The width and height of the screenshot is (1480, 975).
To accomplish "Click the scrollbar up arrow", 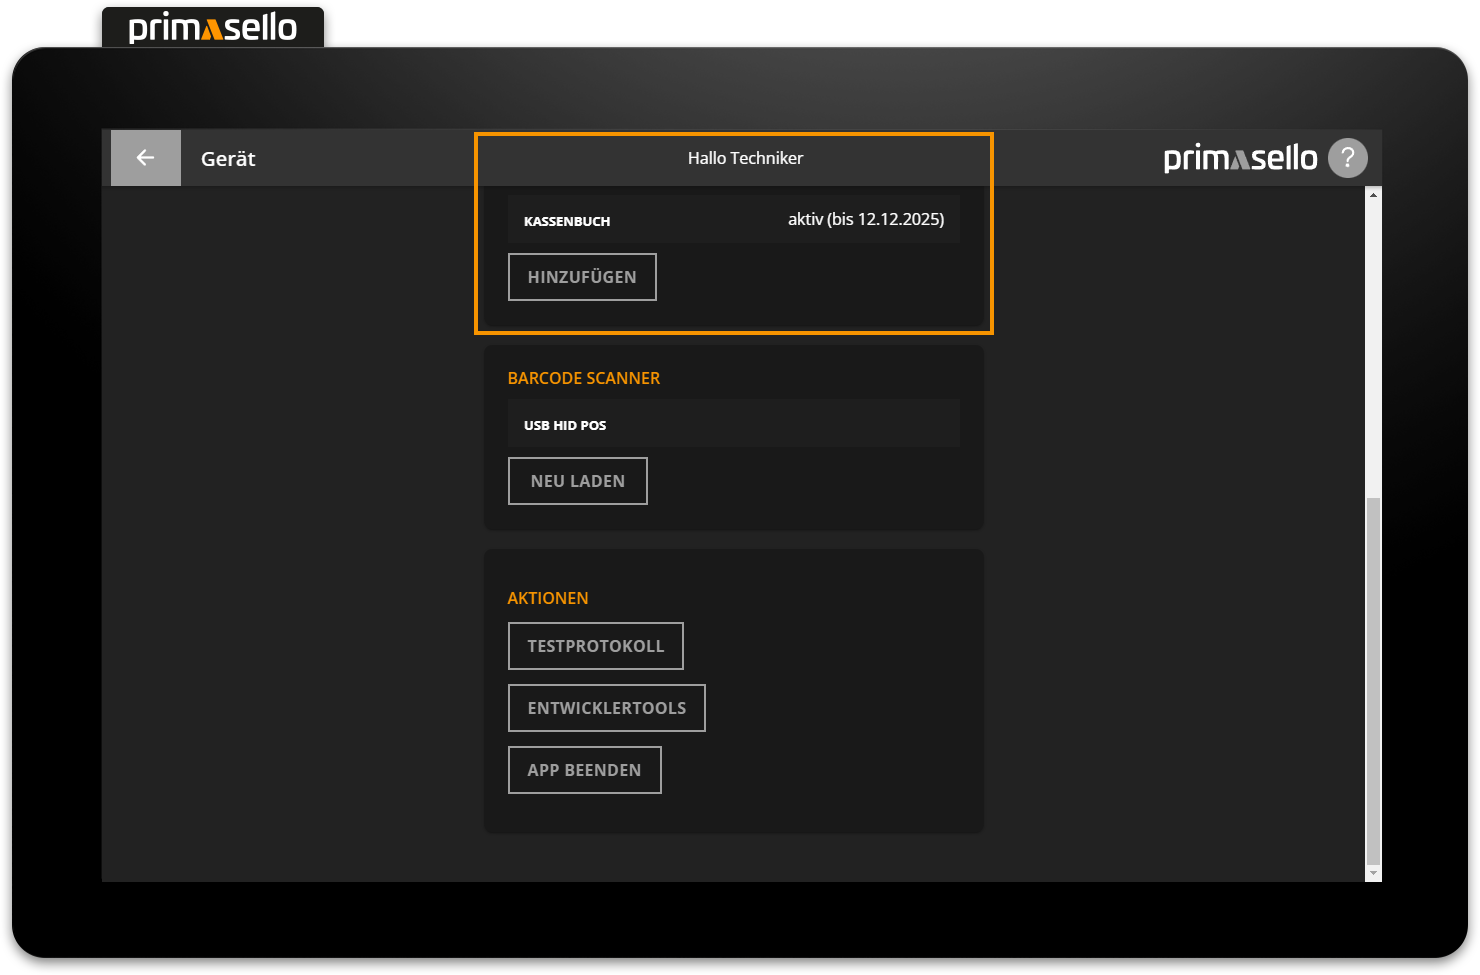I will [1373, 195].
